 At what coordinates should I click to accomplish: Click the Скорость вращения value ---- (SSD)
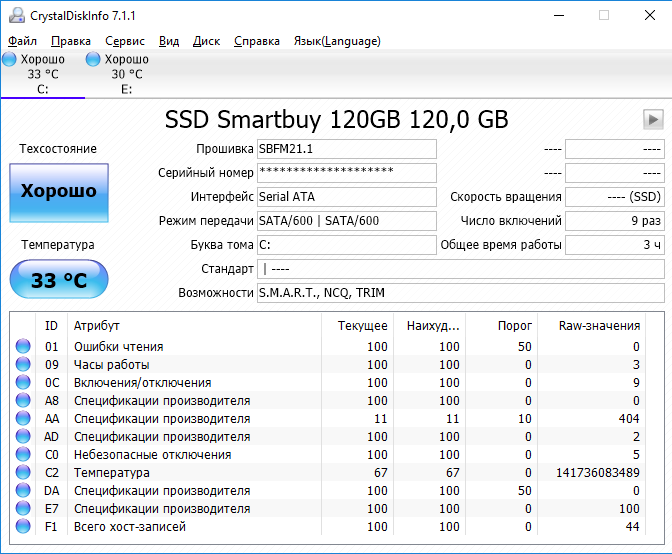point(615,197)
